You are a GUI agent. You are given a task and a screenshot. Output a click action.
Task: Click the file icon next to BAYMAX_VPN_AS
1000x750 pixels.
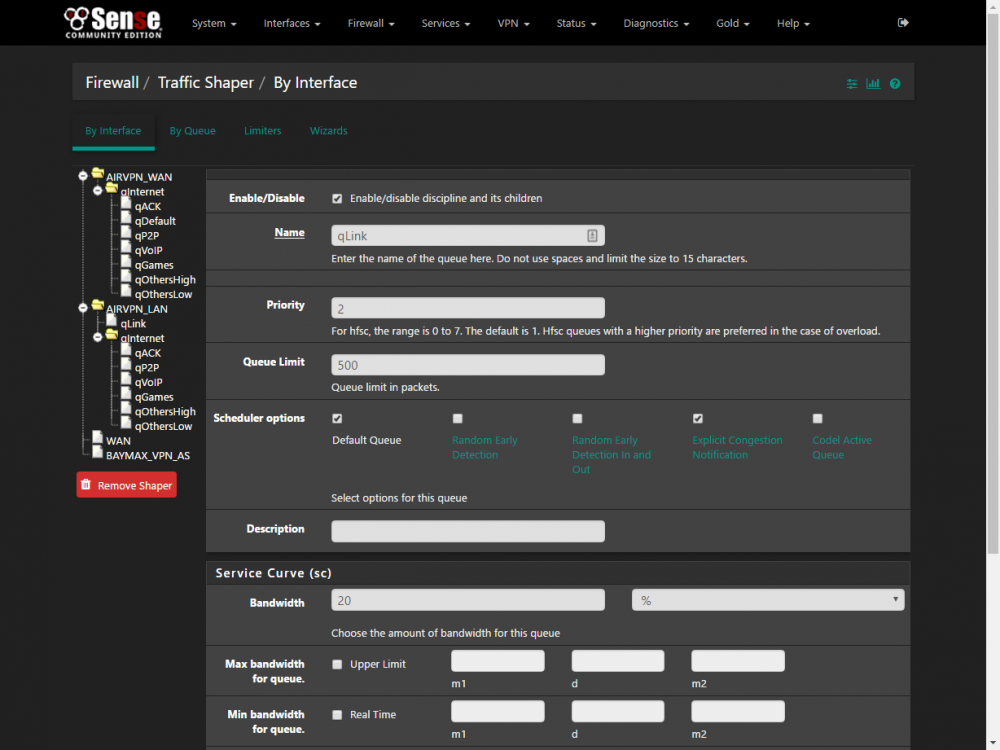point(97,452)
